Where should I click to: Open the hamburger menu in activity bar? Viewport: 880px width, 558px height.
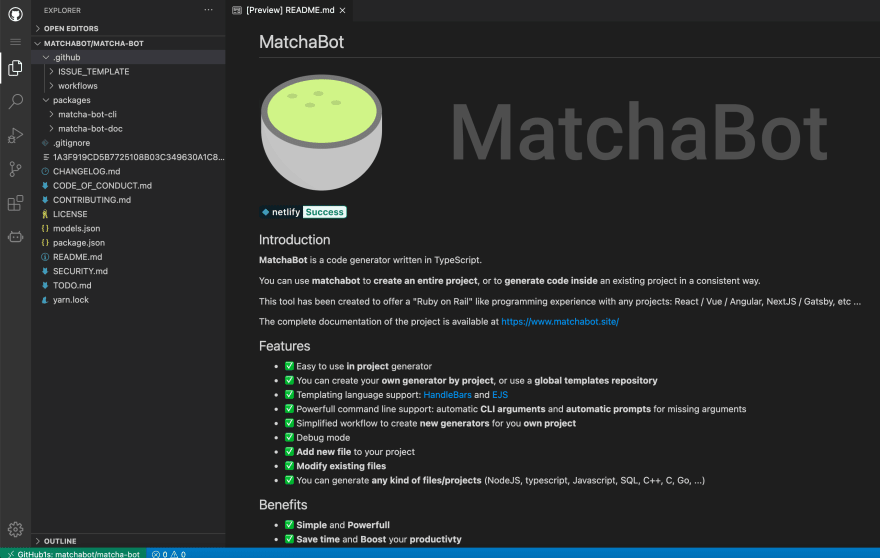point(15,42)
